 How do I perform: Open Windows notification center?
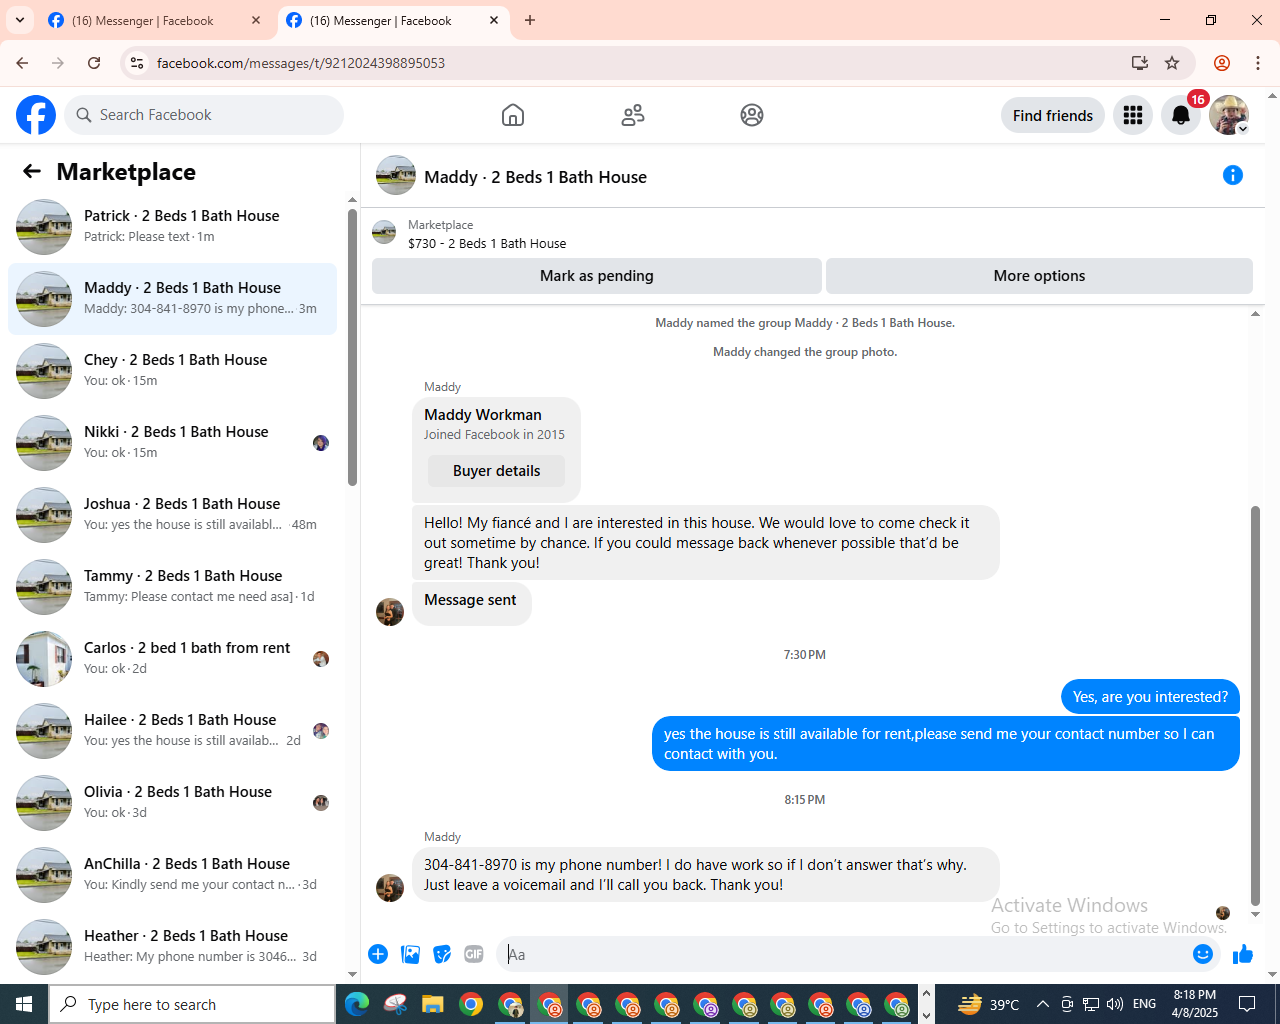point(1247,1004)
